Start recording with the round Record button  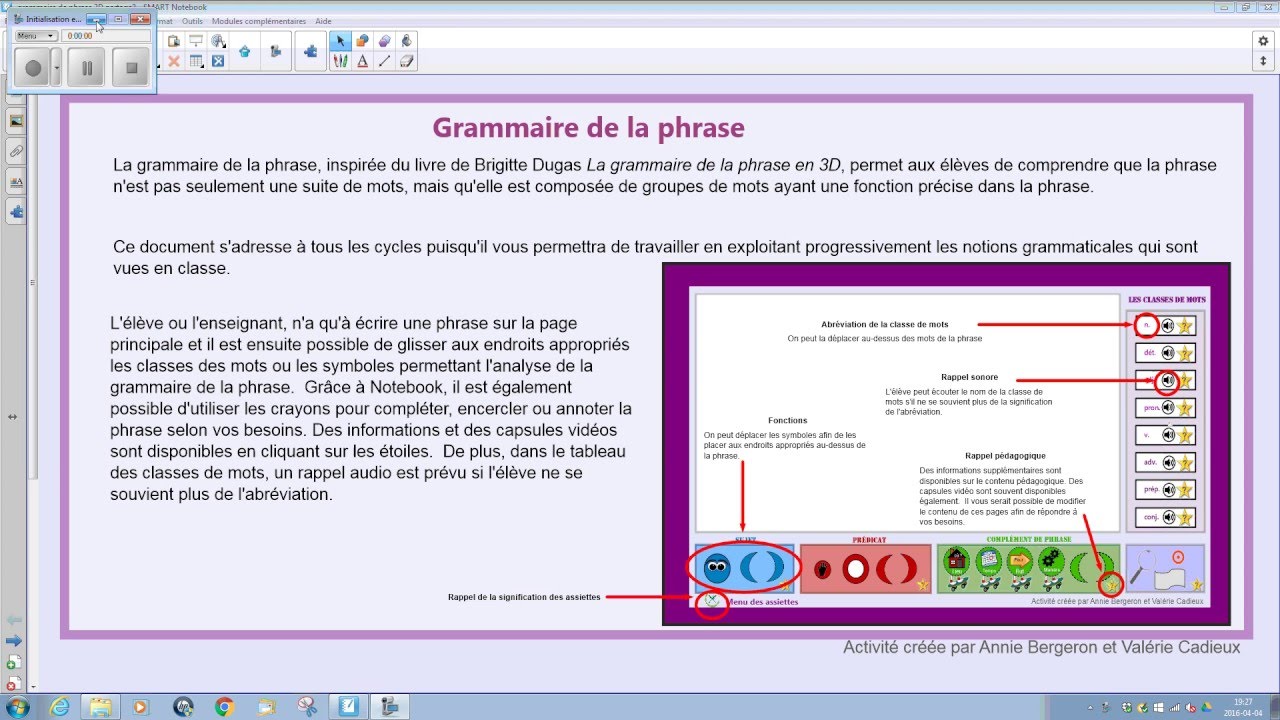tap(33, 67)
